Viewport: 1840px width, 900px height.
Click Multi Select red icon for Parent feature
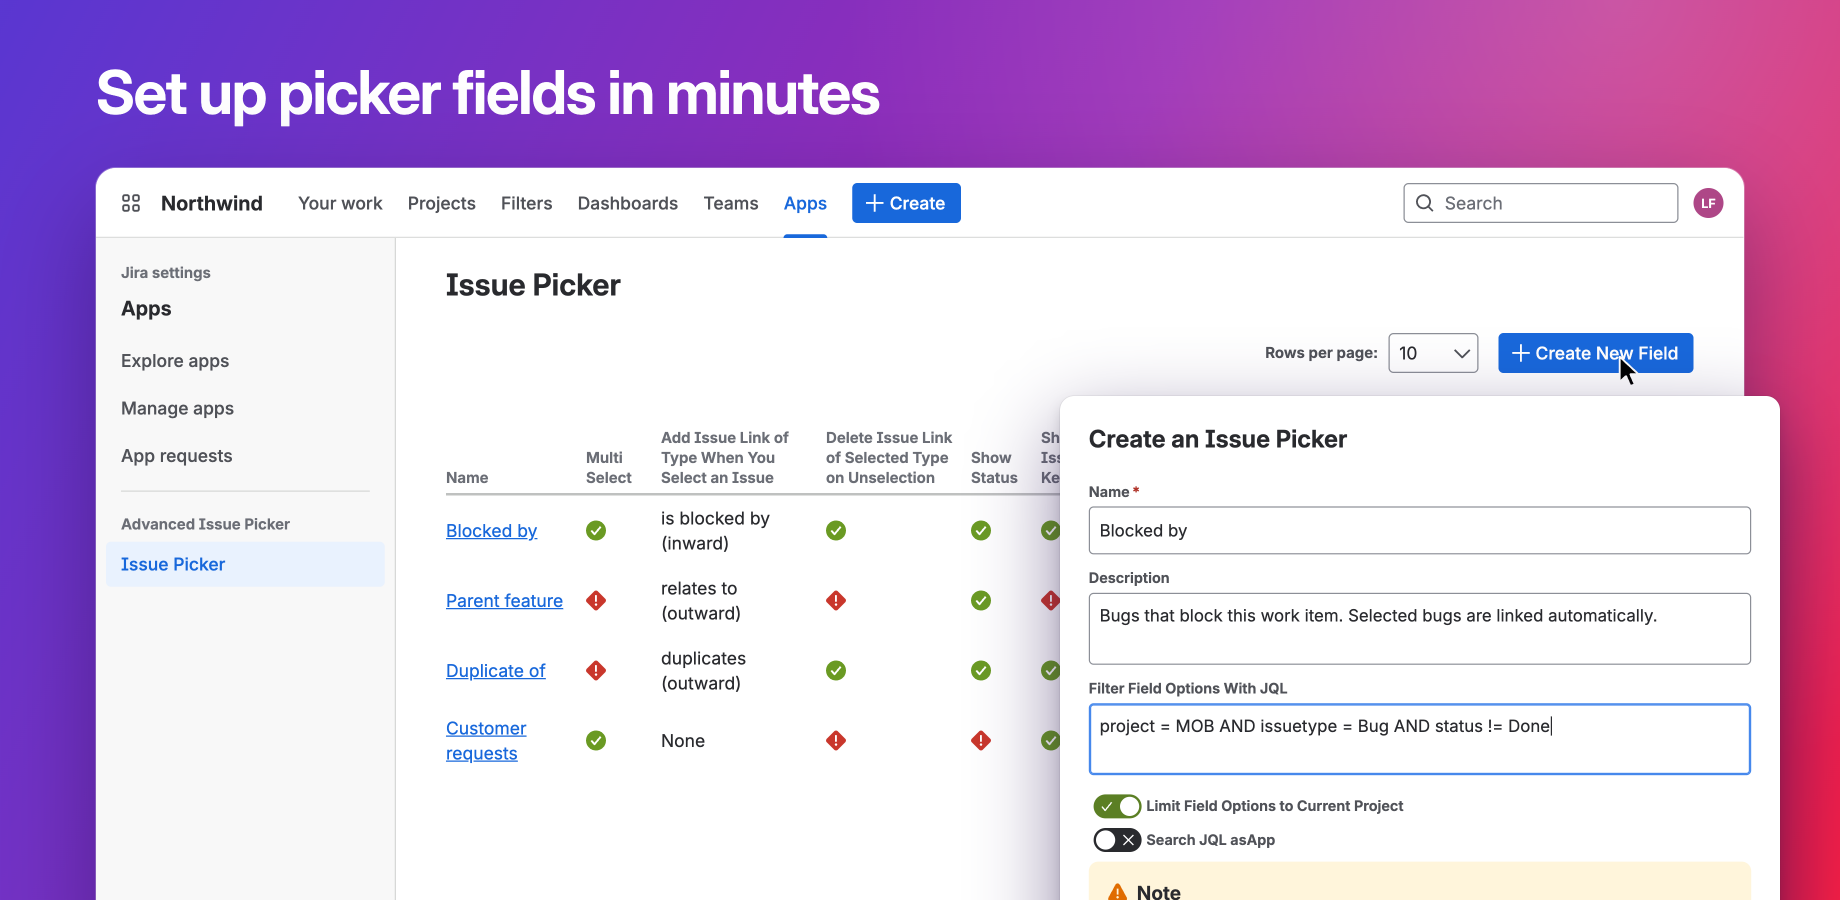click(x=596, y=600)
